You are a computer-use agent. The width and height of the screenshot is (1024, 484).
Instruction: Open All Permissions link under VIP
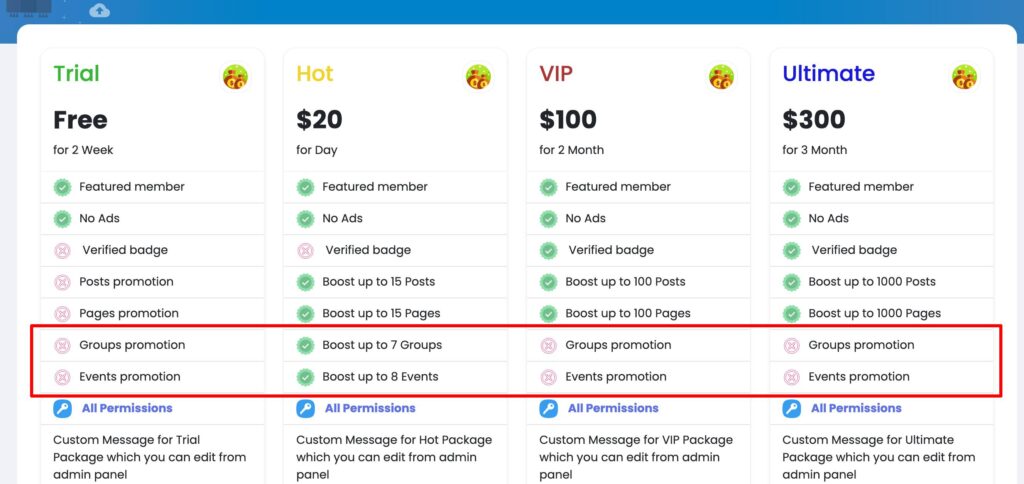(x=613, y=408)
